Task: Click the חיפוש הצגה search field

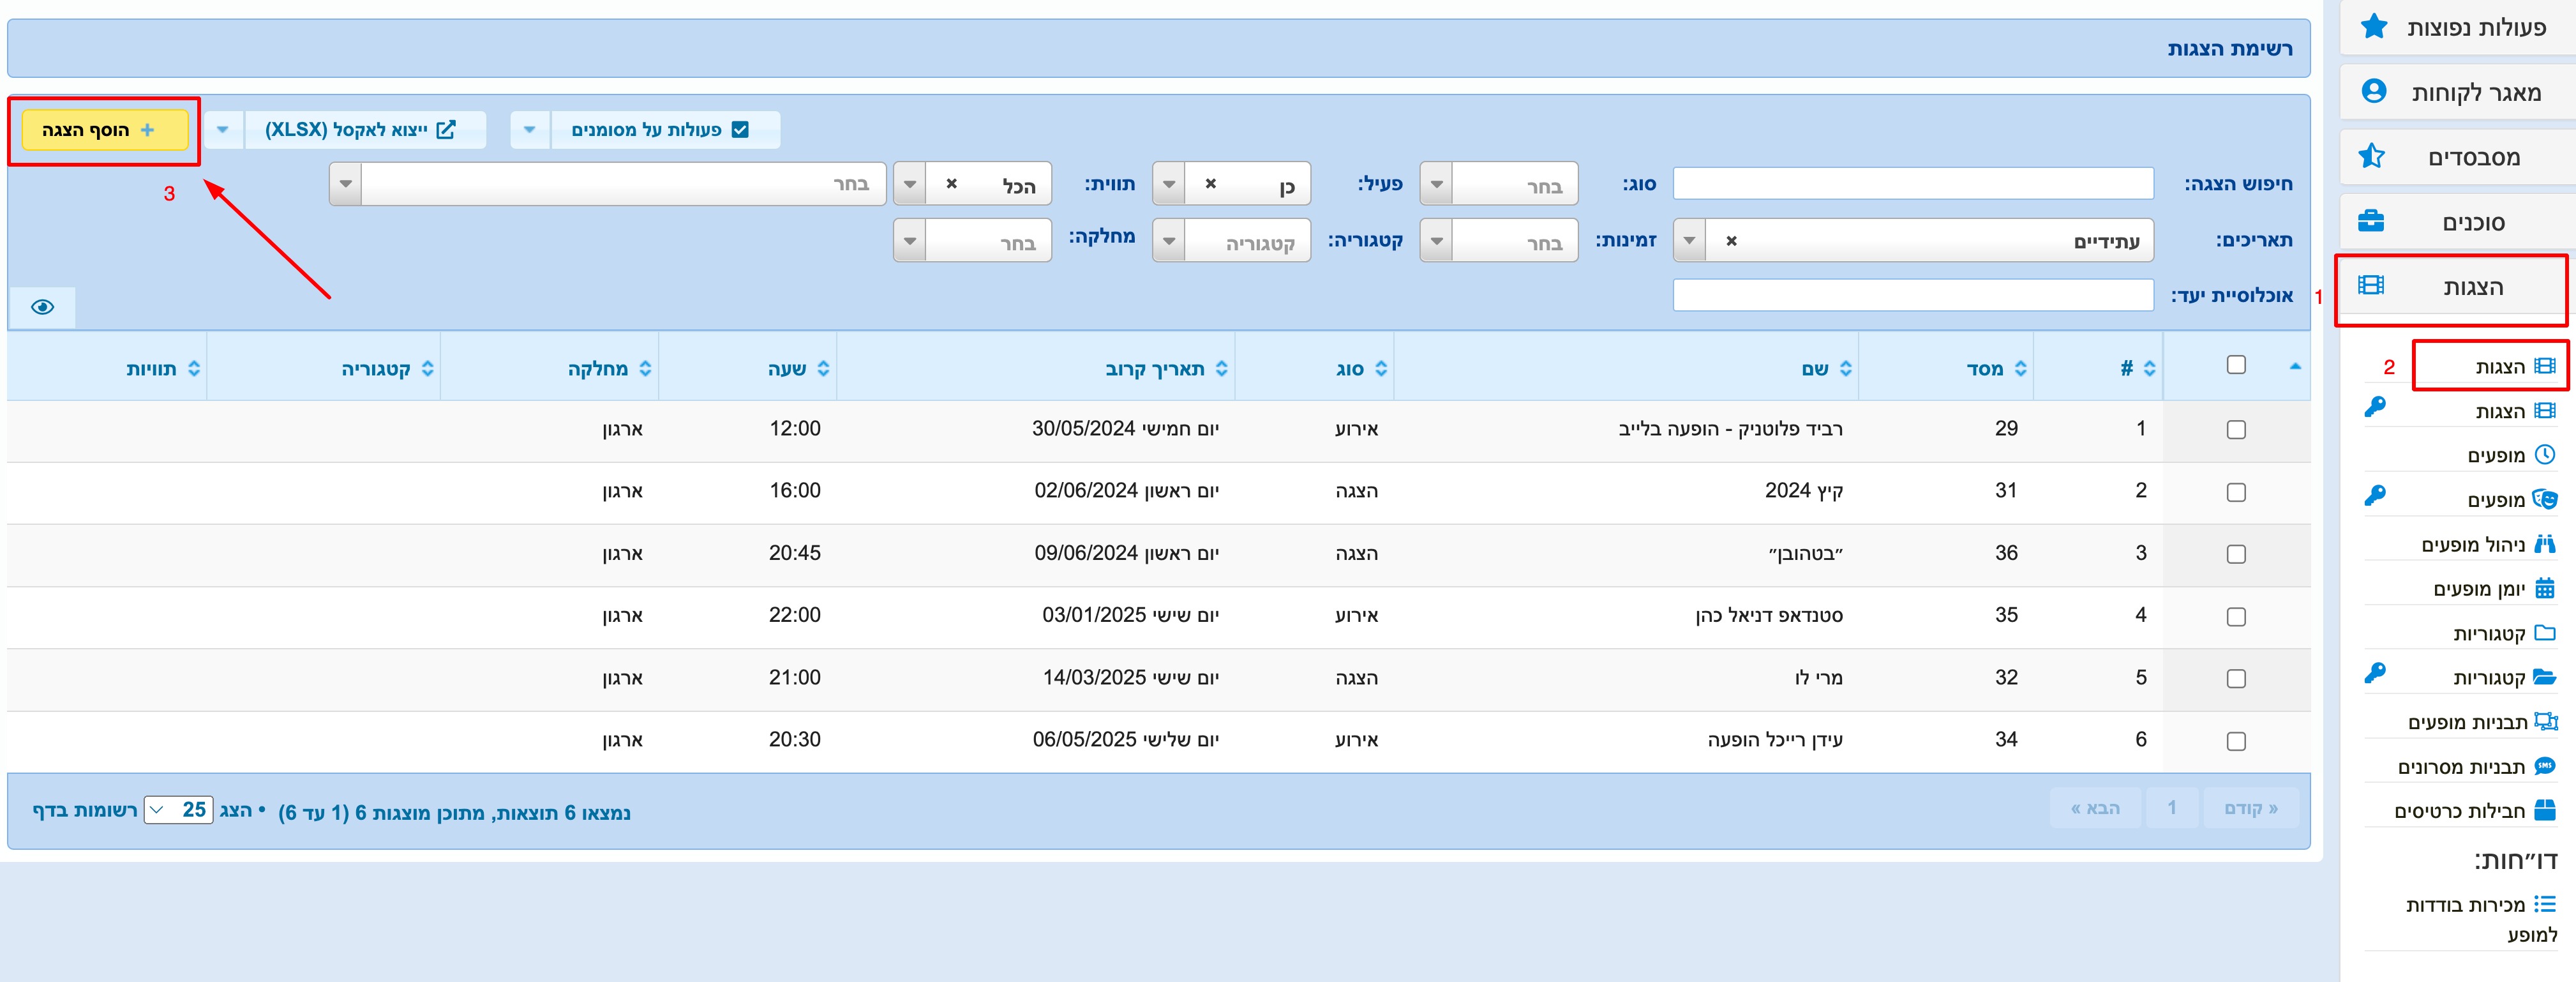Action: coord(1913,183)
